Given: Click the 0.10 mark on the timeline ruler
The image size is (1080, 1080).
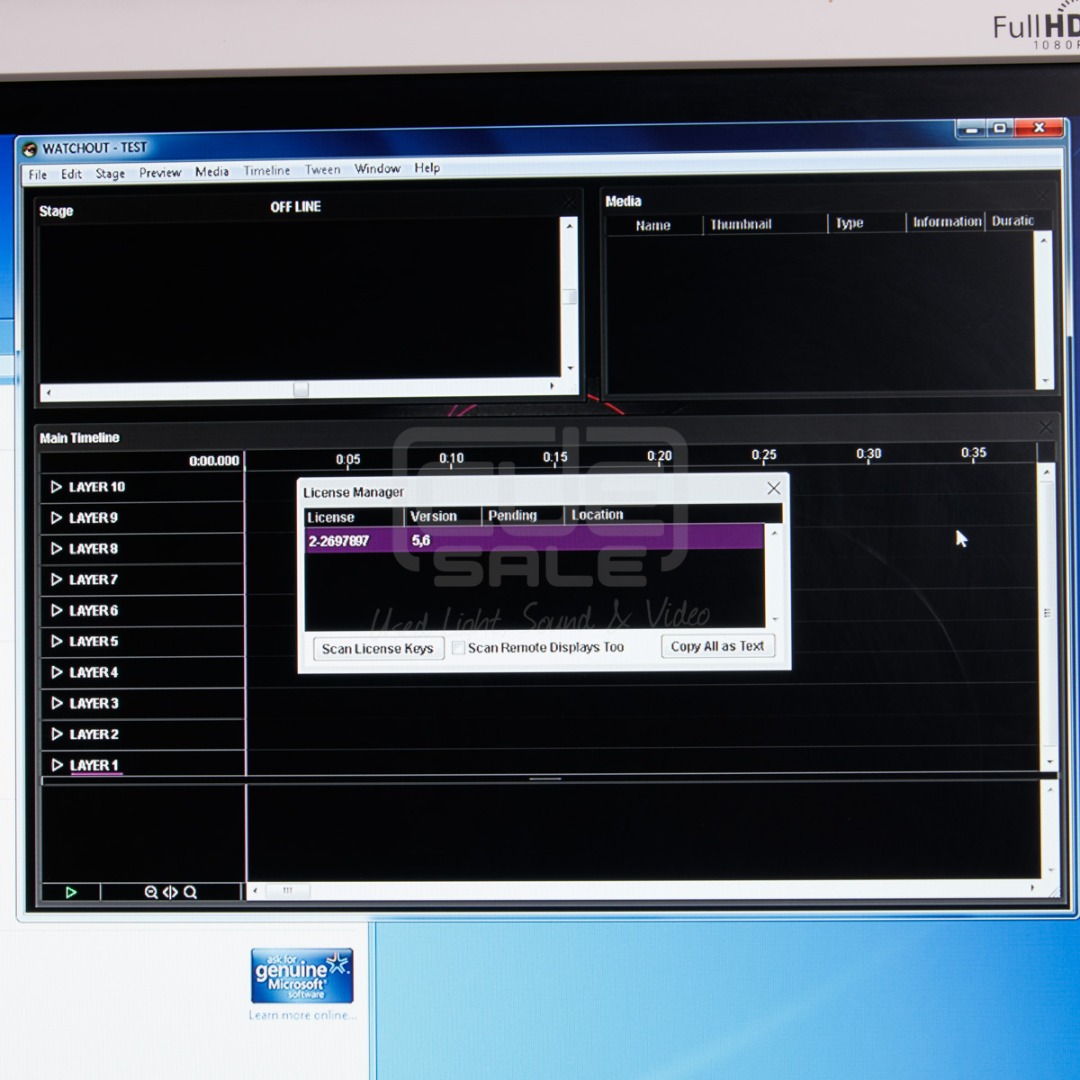Looking at the screenshot, I should click(451, 458).
